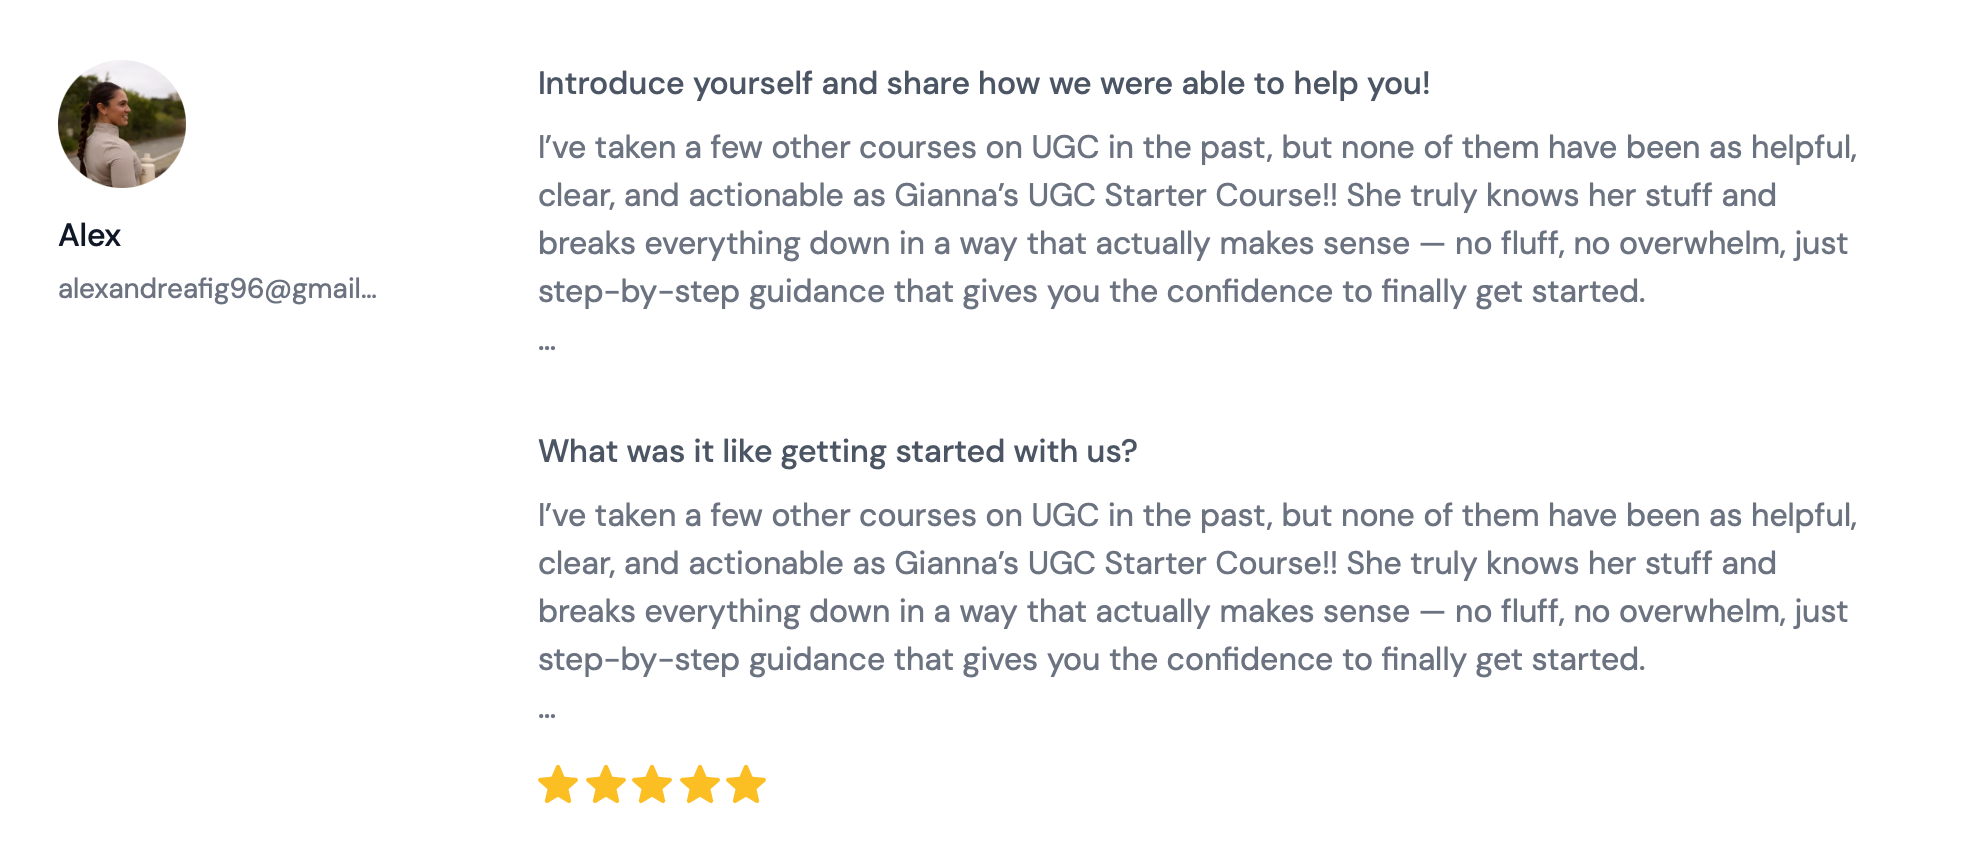Viewport: 1972px width, 842px height.
Task: Click the reviewer name Alex
Action: point(90,235)
